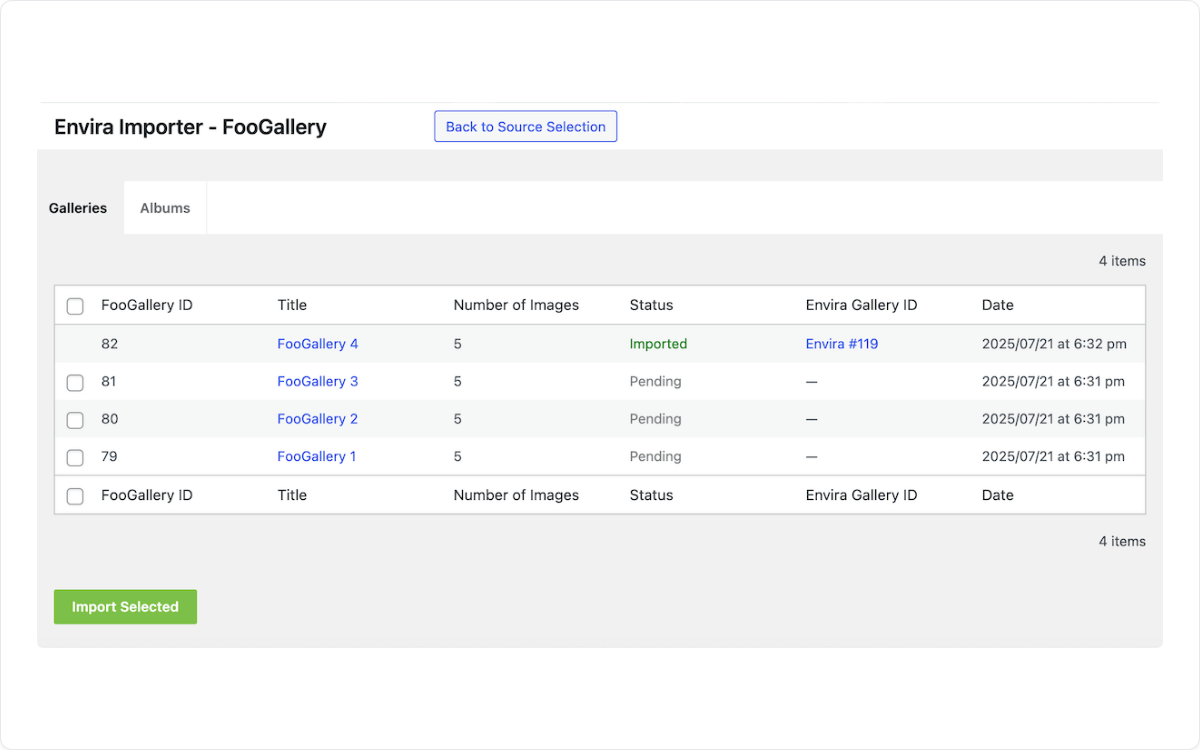Screen dimensions: 1200x750
Task: Click the 4 items count below table
Action: [x=1122, y=541]
